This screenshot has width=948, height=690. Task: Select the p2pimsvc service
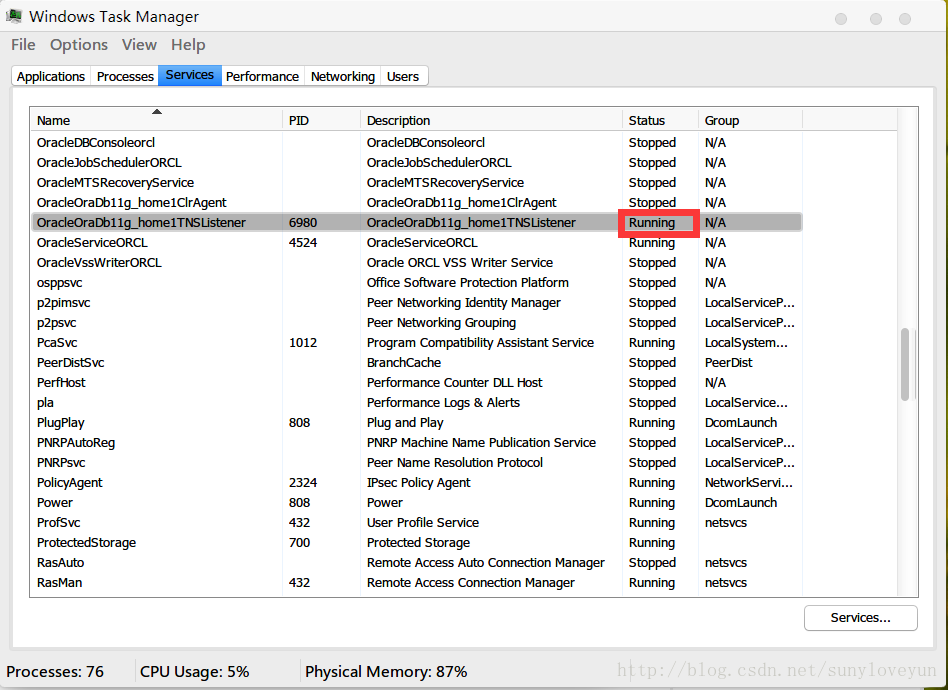pos(63,302)
